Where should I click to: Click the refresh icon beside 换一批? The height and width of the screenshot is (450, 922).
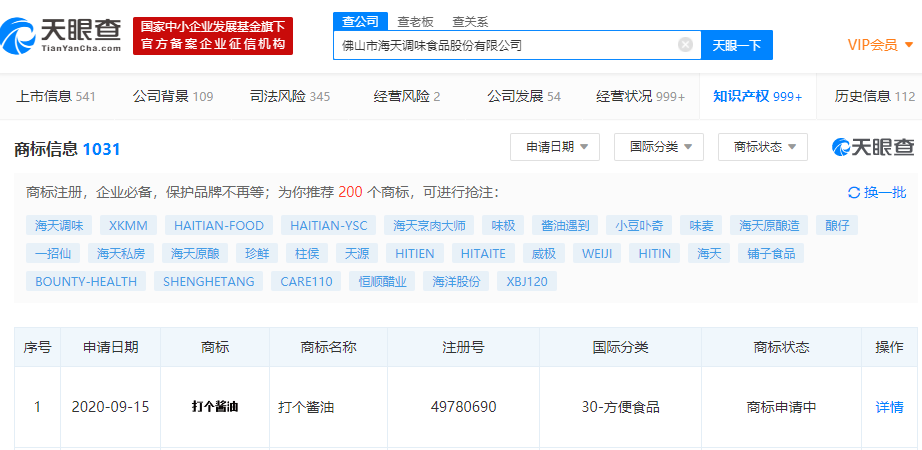pyautogui.click(x=854, y=192)
